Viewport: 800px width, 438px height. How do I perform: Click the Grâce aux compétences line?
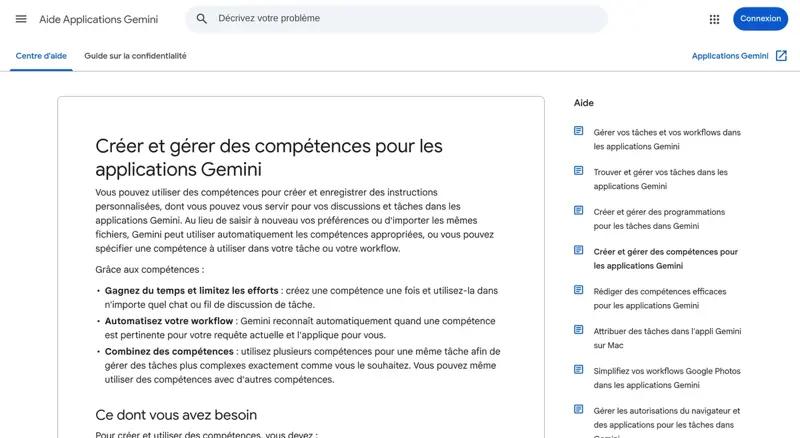point(149,270)
